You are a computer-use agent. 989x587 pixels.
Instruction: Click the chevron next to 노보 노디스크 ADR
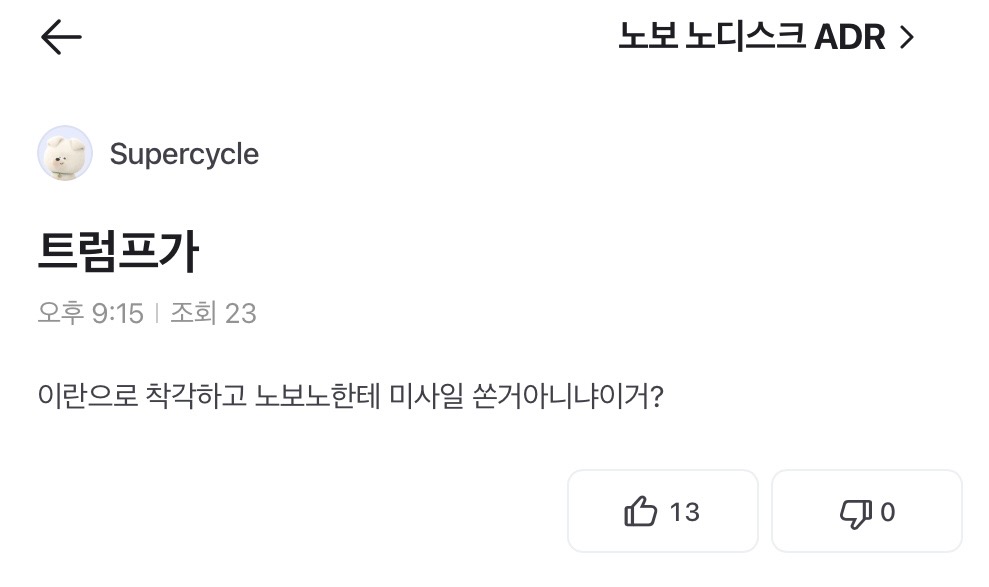(907, 38)
